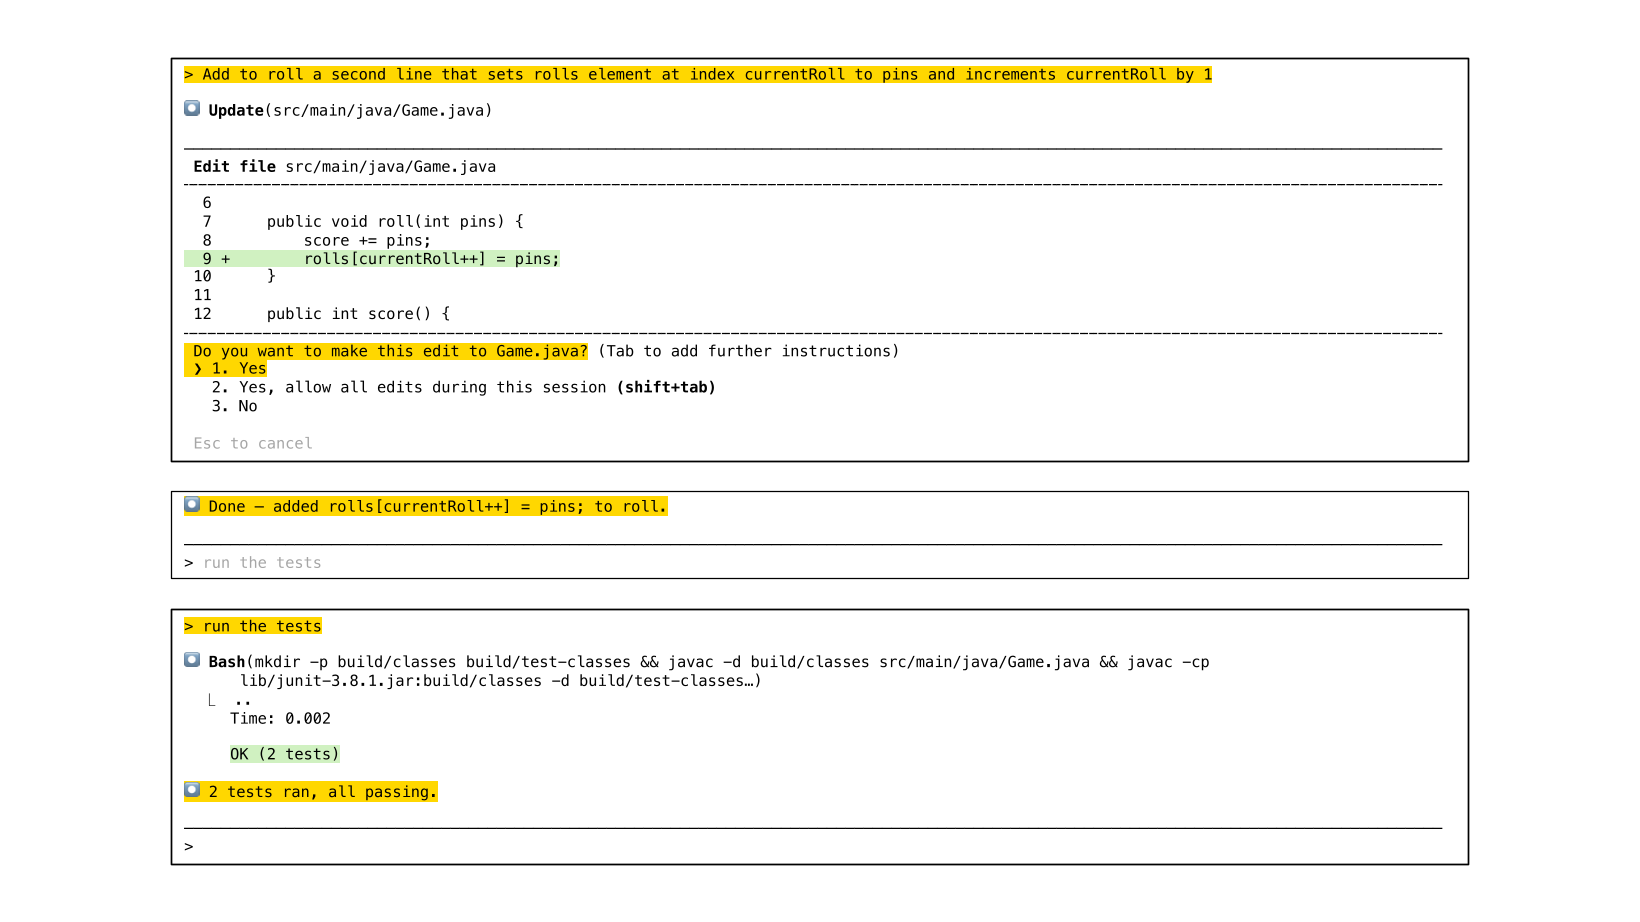
Task: Click the '(Tab to add further instructions)' hint
Action: click(748, 351)
